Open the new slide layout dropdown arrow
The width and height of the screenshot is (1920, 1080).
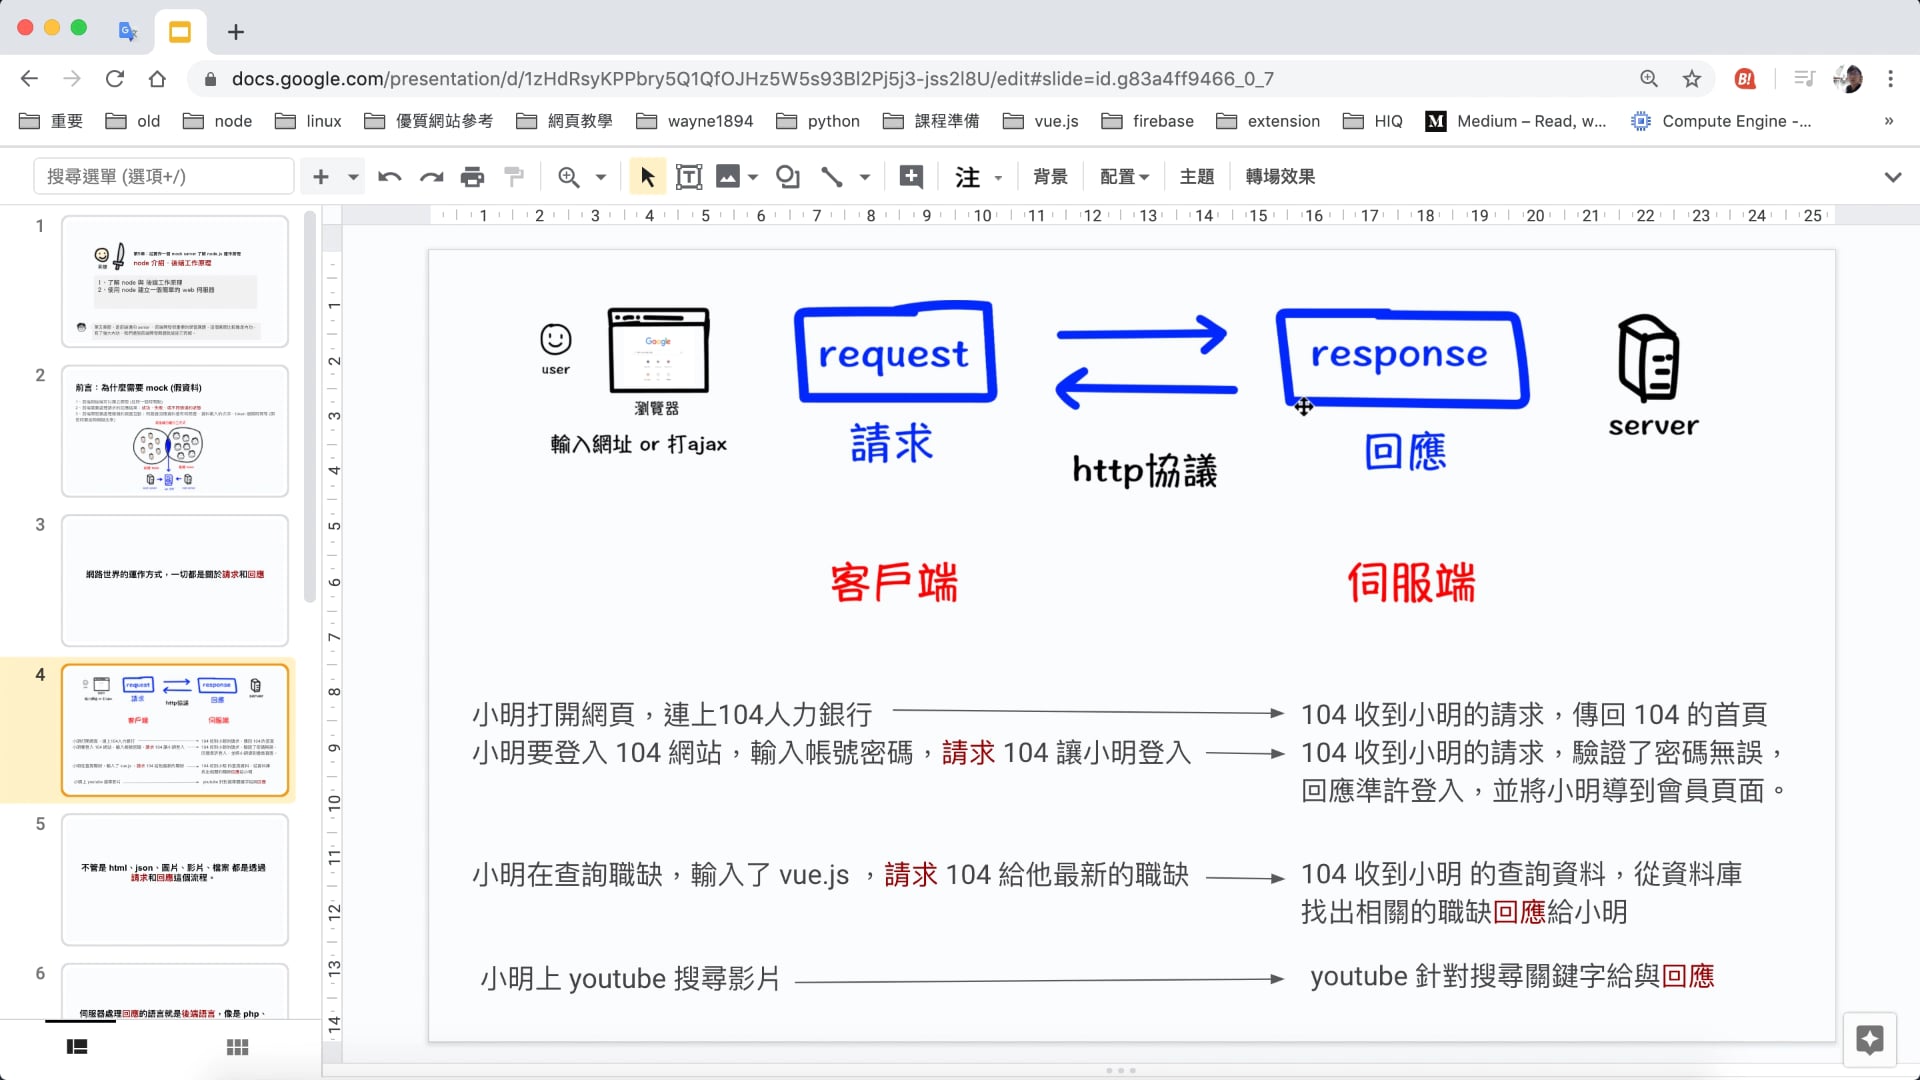[x=353, y=177]
